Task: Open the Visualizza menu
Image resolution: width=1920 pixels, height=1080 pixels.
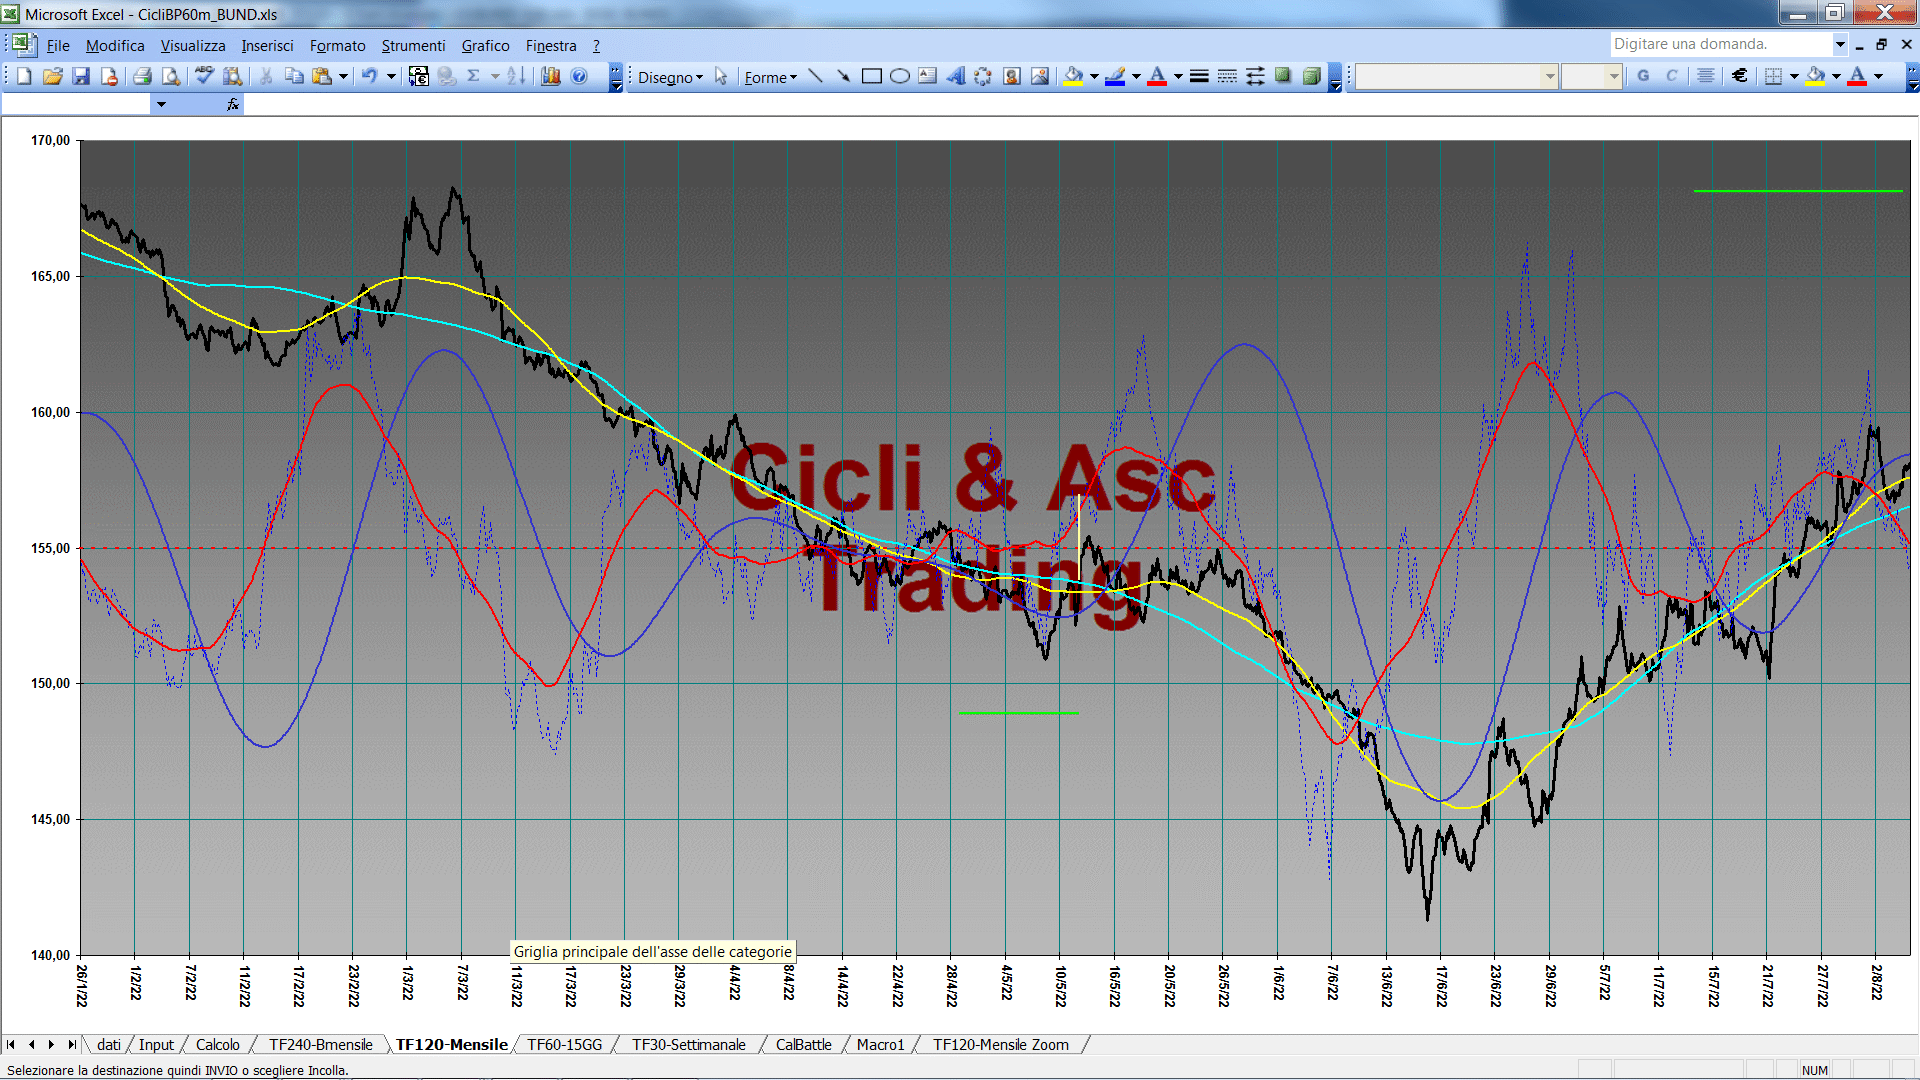Action: tap(193, 46)
